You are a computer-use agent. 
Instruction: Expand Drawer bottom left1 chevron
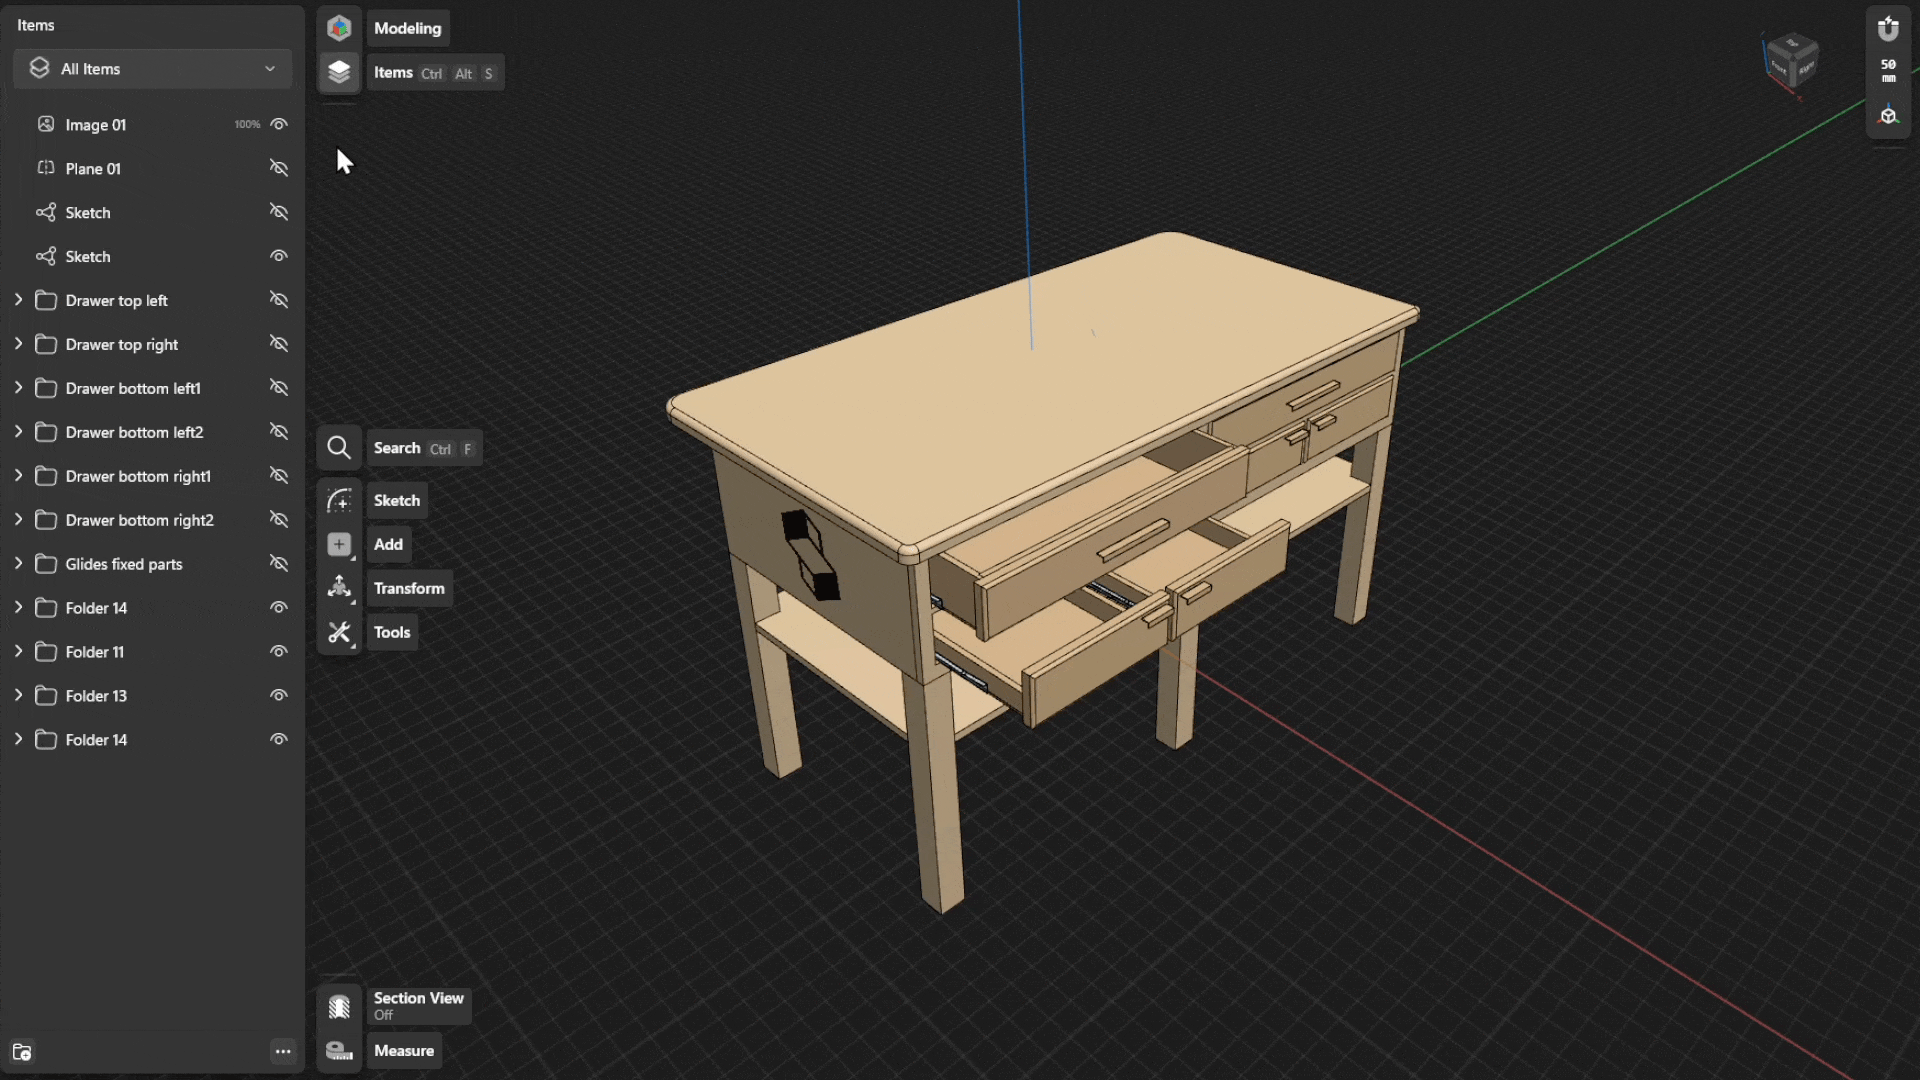pyautogui.click(x=18, y=388)
